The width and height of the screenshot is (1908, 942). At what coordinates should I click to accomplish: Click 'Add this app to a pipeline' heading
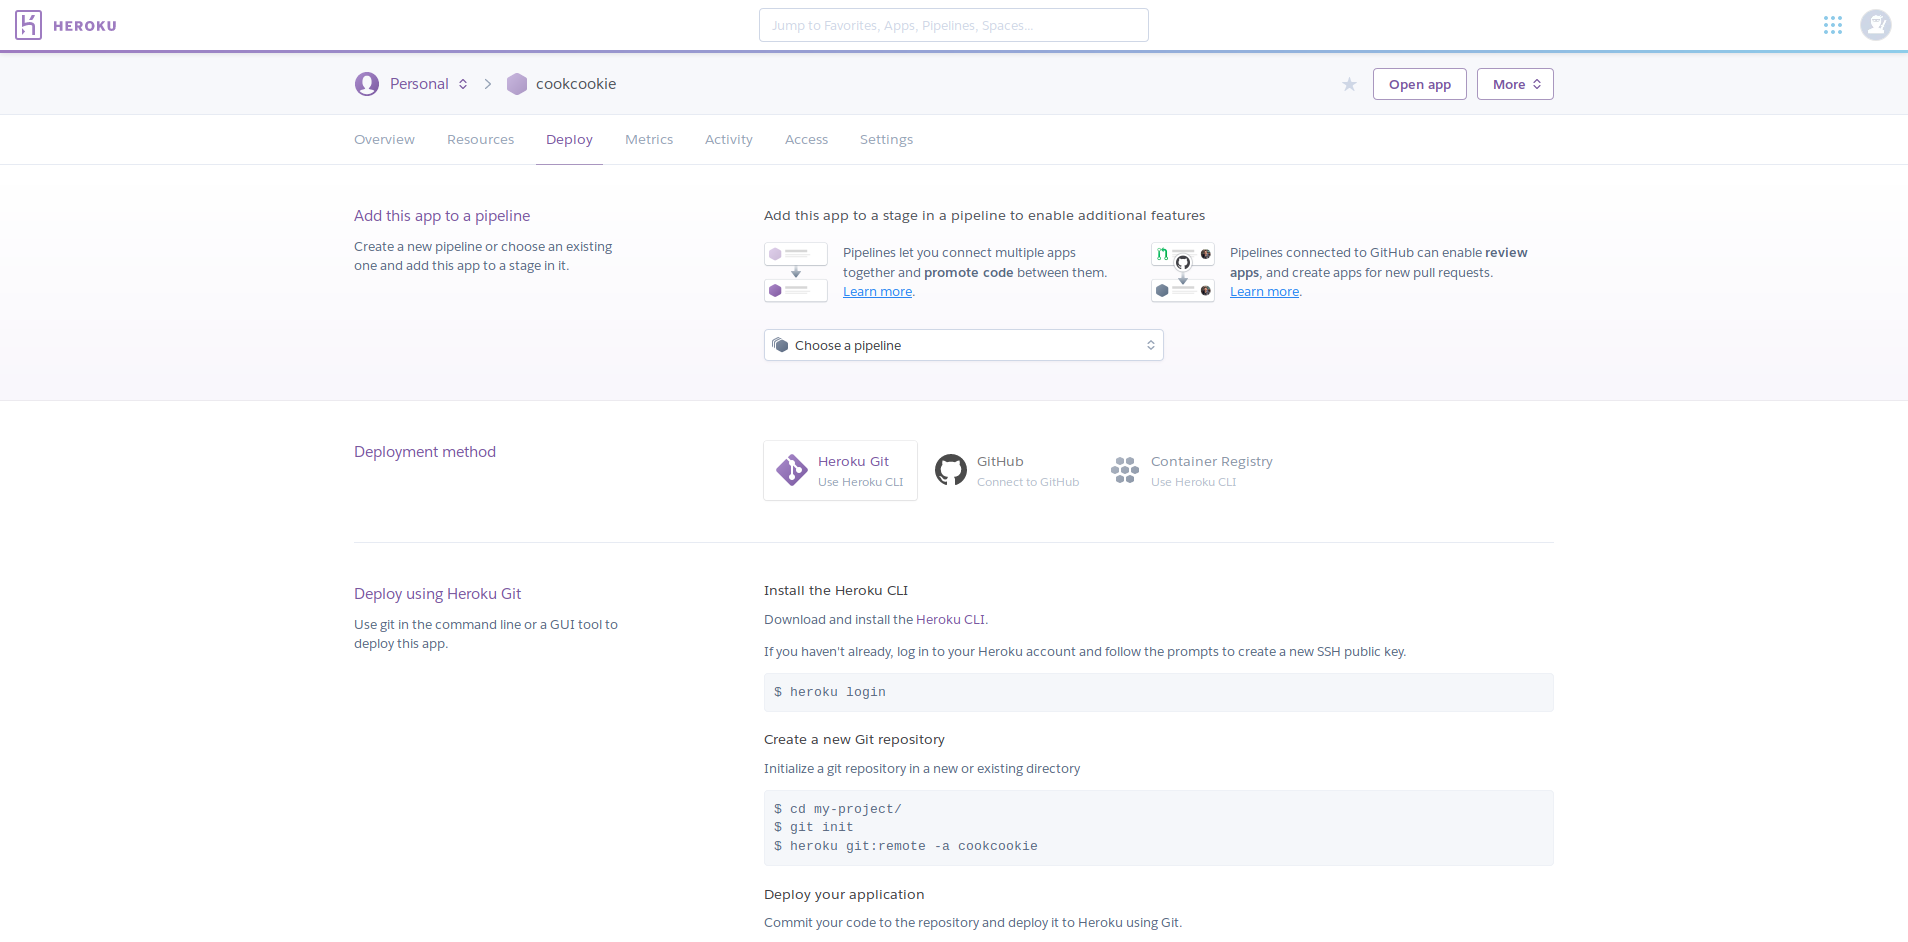[x=442, y=216]
